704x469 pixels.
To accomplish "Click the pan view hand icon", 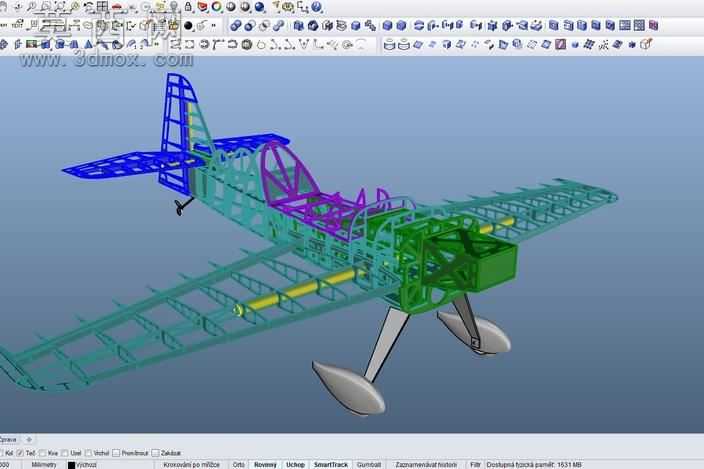I will (4, 7).
